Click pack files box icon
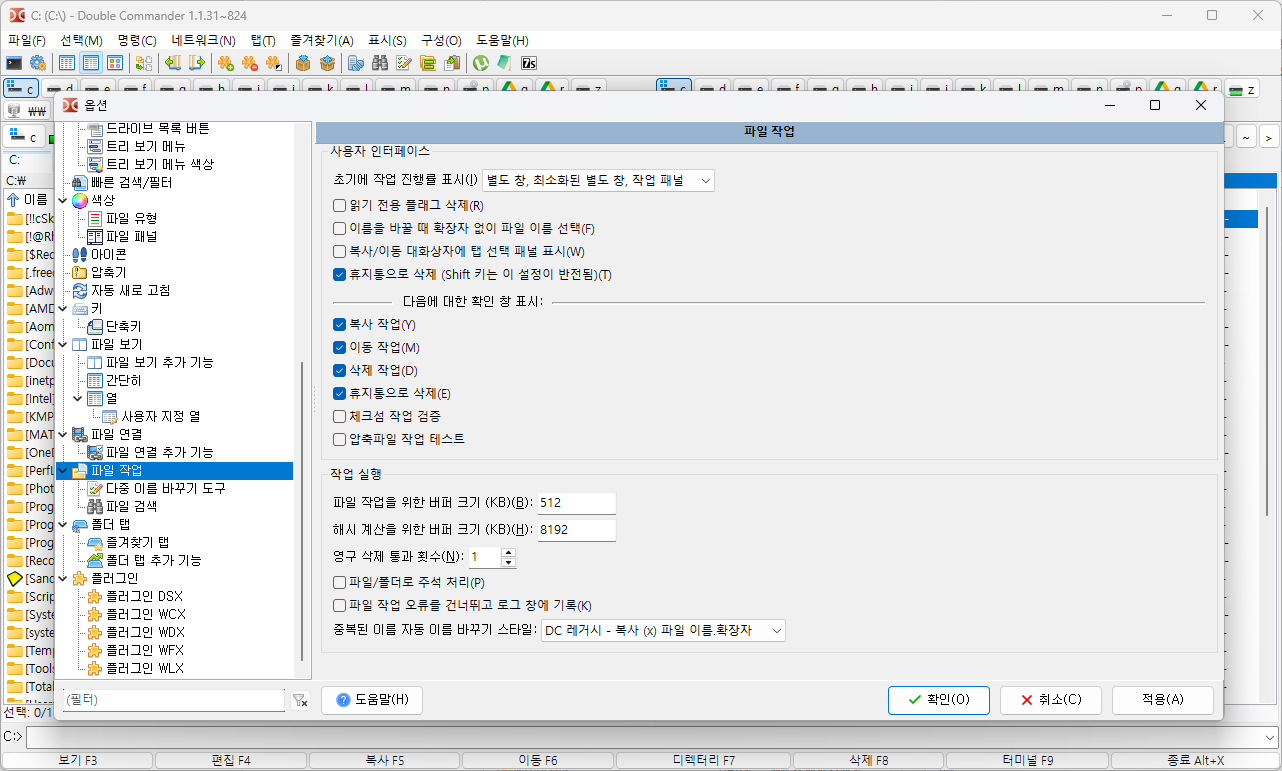Viewport: 1282px width, 771px height. point(303,63)
